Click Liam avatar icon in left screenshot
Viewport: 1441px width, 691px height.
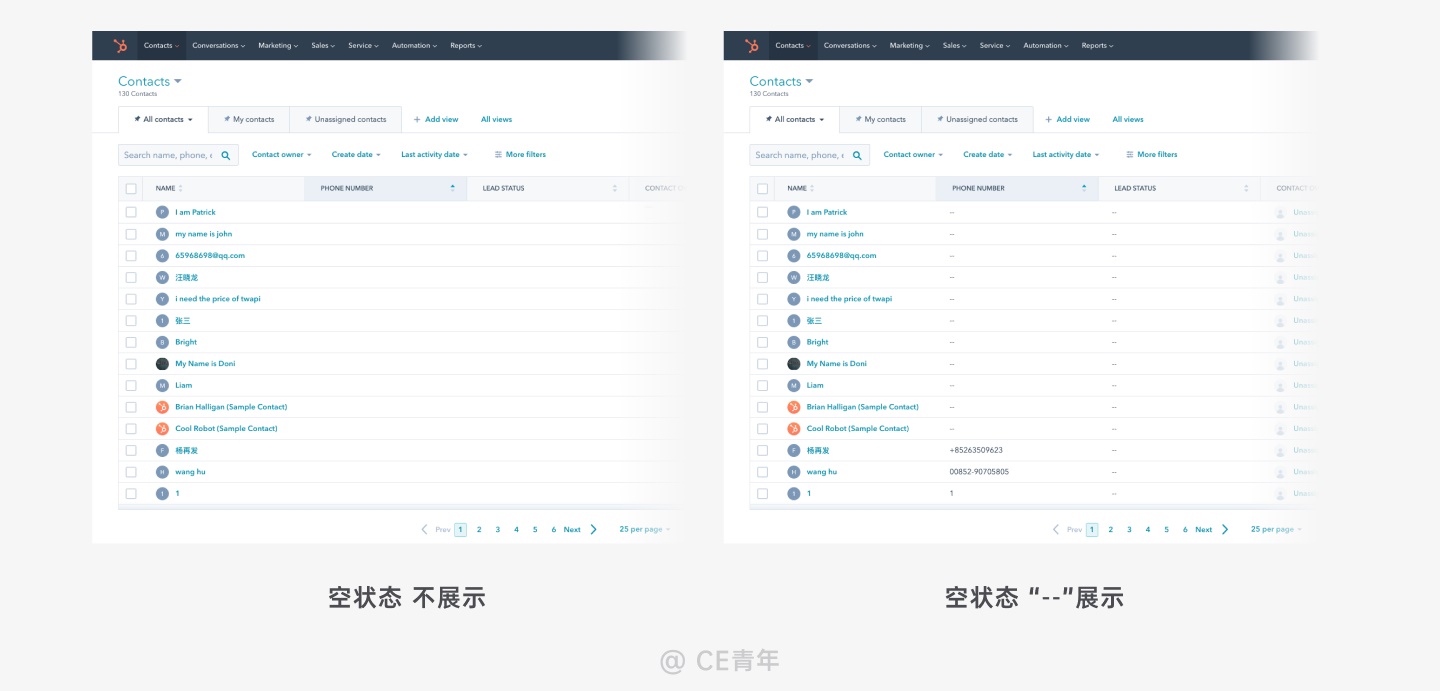[x=162, y=385]
